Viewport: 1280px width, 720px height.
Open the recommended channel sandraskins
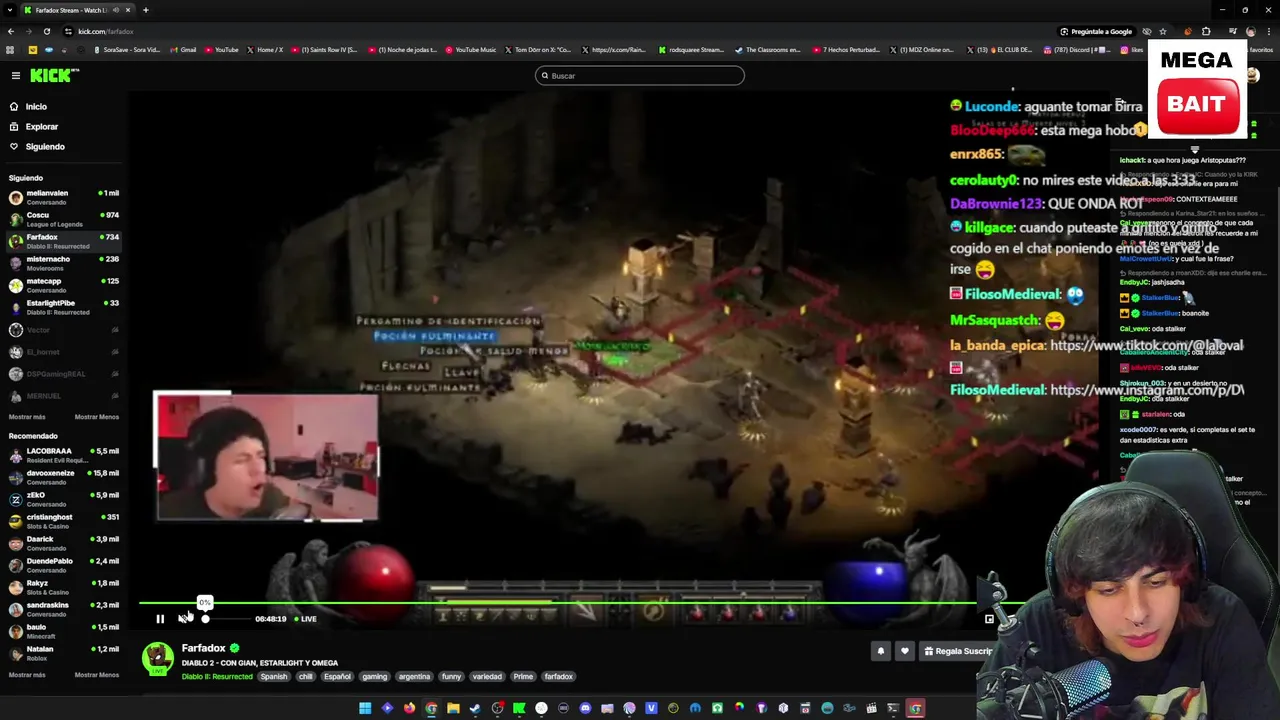pyautogui.click(x=64, y=609)
